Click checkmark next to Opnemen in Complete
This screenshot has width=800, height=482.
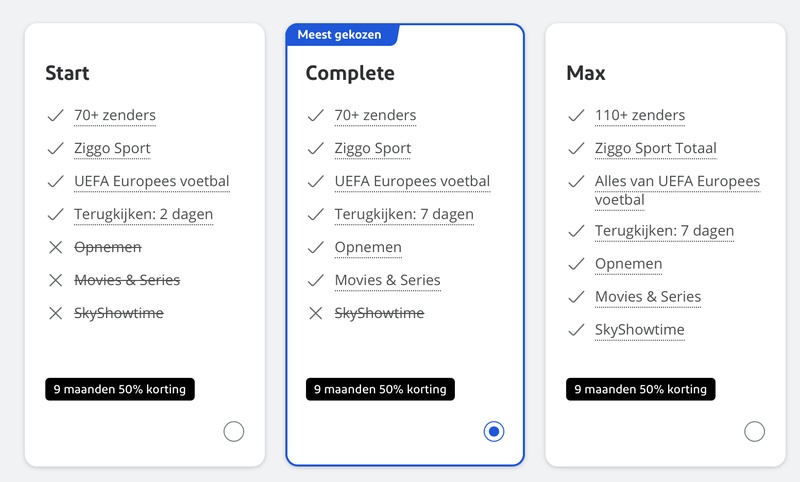[x=316, y=247]
